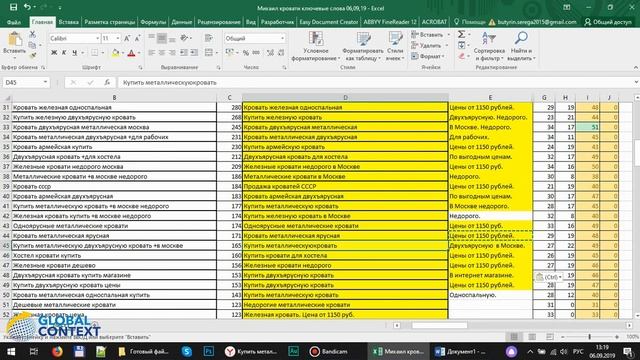Image resolution: width=640 pixels, height=360 pixels.
Task: Switch to the Вставка tab
Action: (x=68, y=22)
